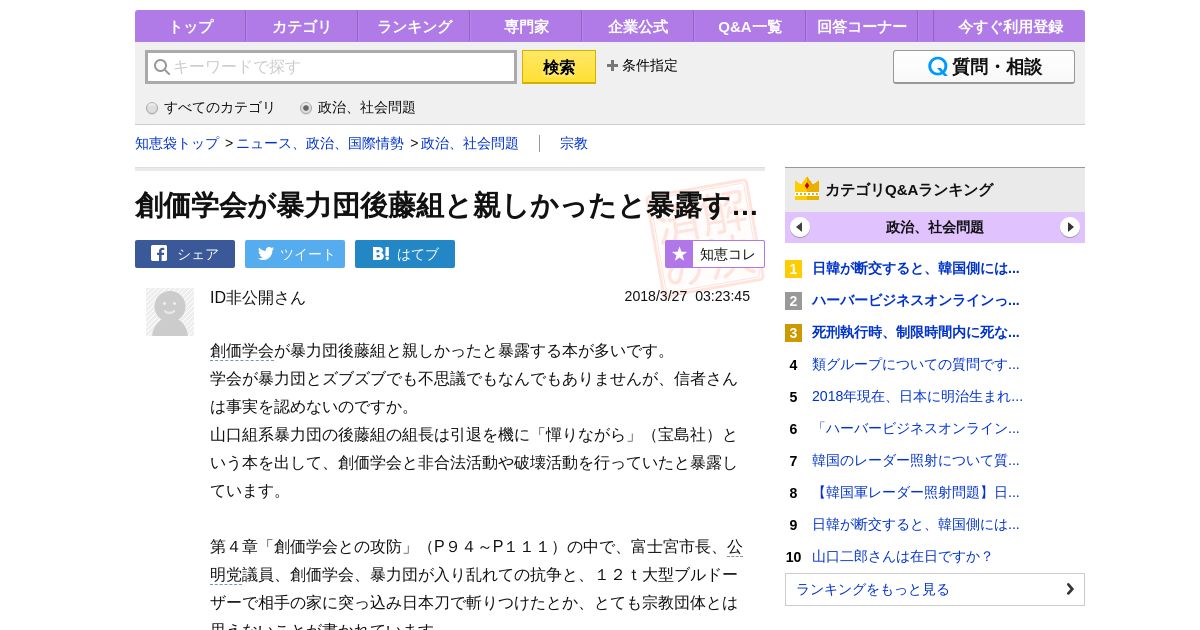The height and width of the screenshot is (630, 1200).
Task: Open the ランキング tab
Action: pos(414,26)
